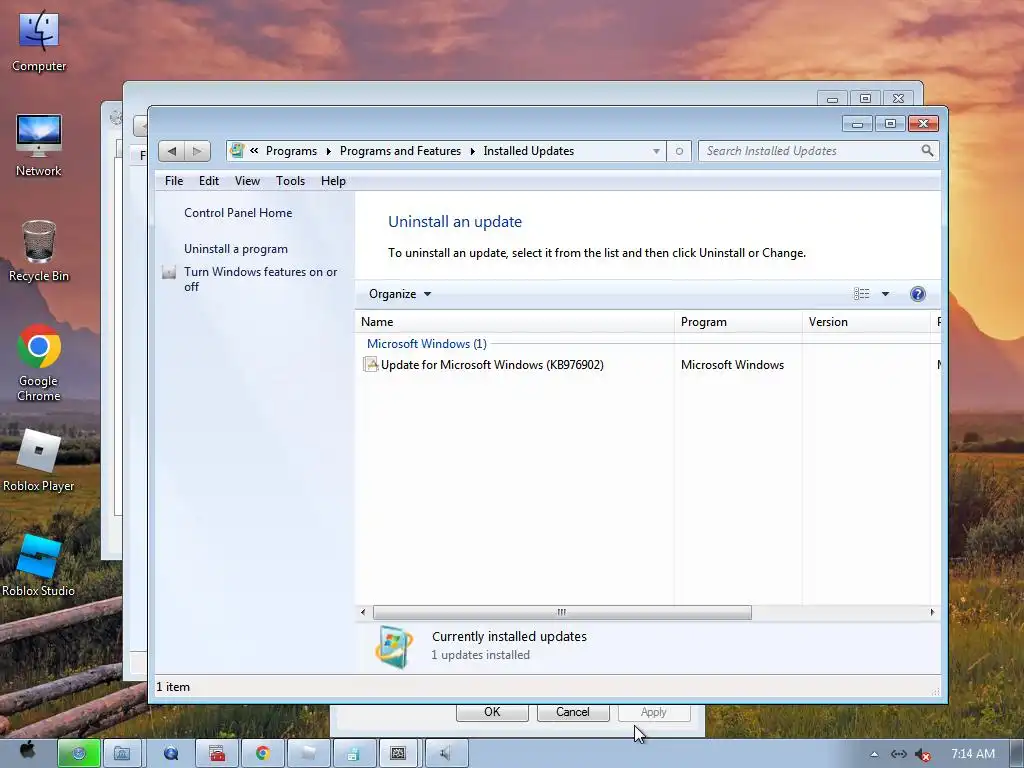Click the shield icon beside Windows features link
Image resolution: width=1024 pixels, height=768 pixels.
(169, 272)
